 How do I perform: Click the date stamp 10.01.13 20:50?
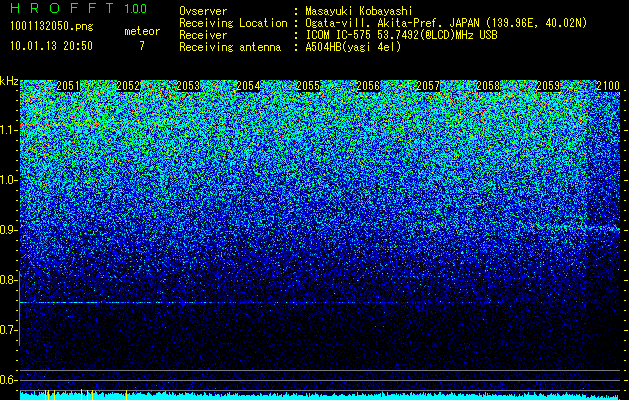[51, 46]
